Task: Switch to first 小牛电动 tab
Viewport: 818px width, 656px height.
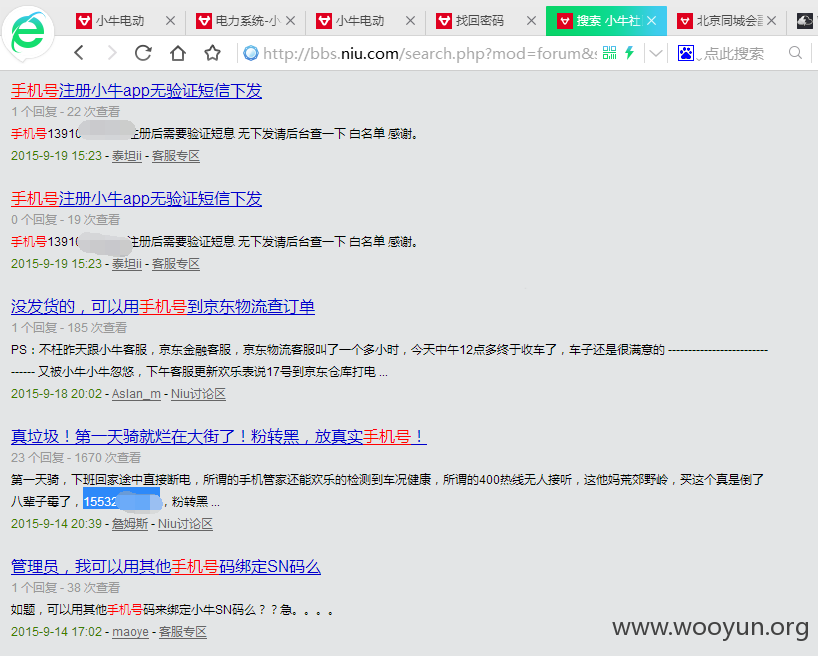Action: [119, 21]
